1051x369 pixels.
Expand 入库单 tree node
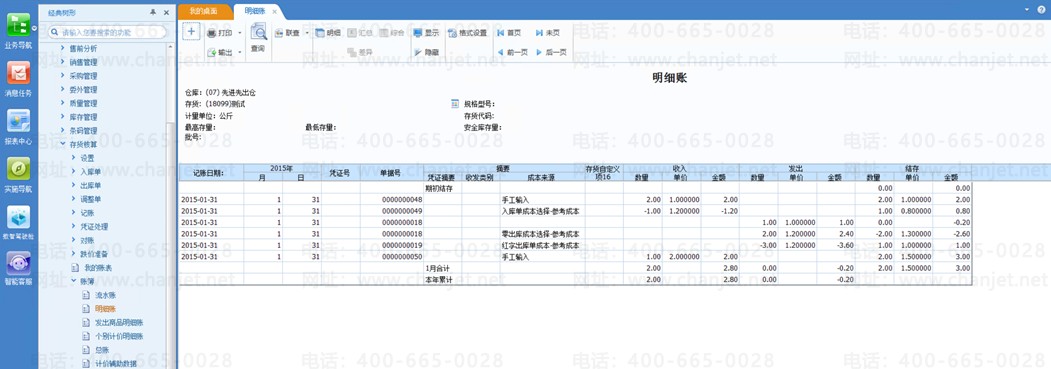tap(74, 171)
